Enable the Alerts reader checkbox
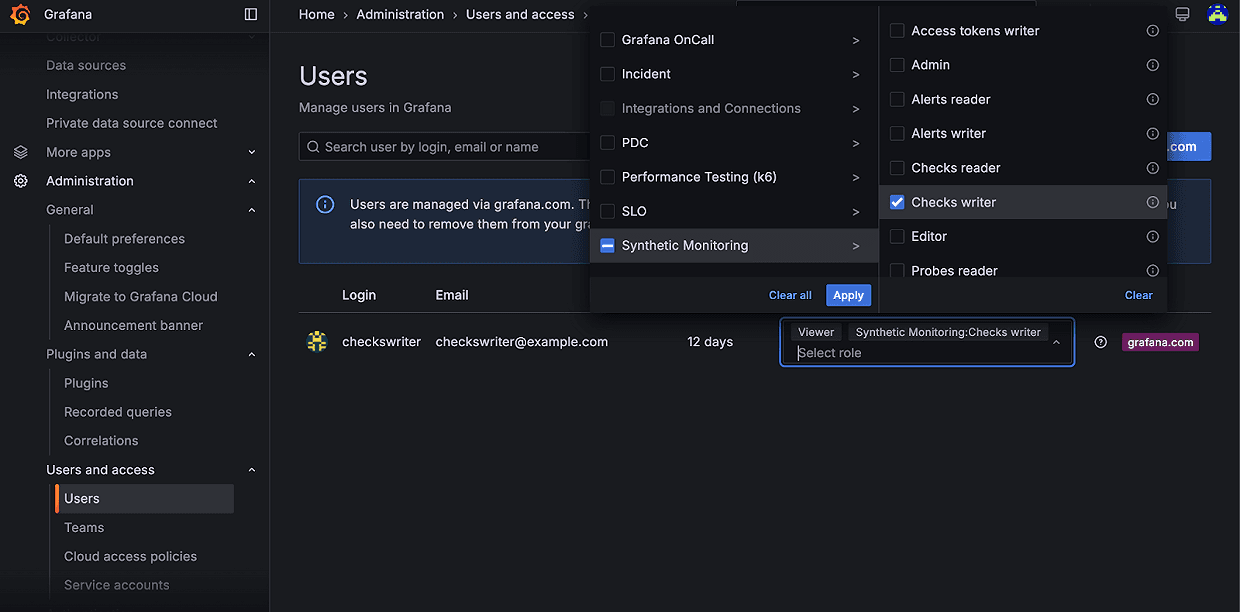 point(896,99)
